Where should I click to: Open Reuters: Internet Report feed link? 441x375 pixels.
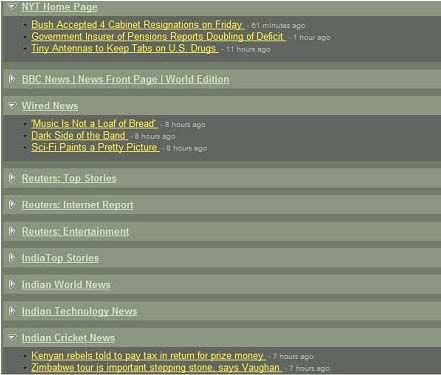click(77, 205)
